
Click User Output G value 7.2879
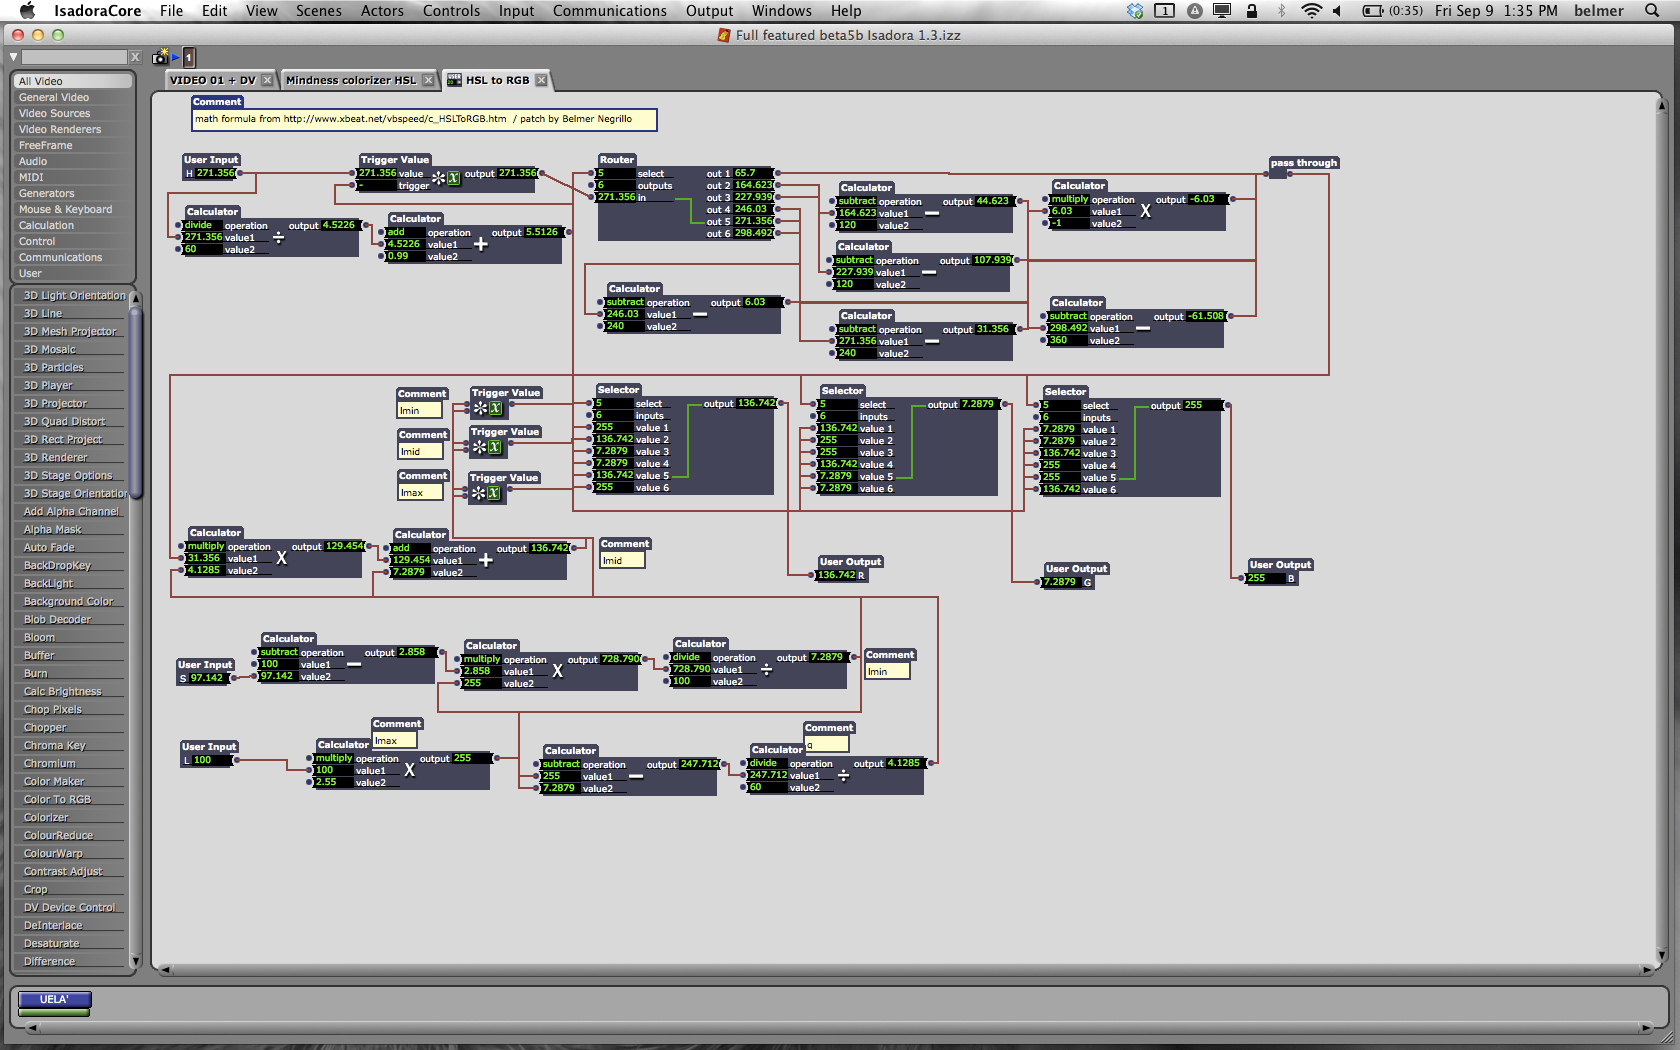(1061, 582)
